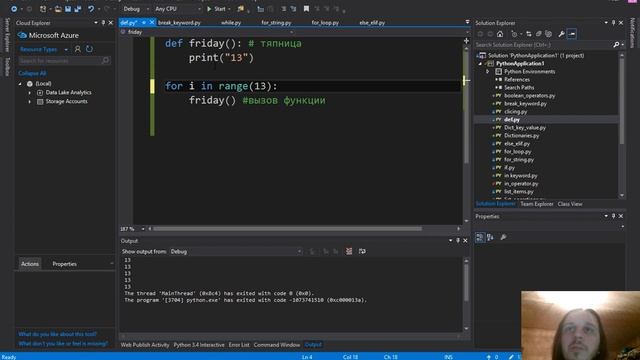This screenshot has width=640, height=360.
Task: Click the Collapse All link in Cloud Explorer
Action: coord(32,73)
